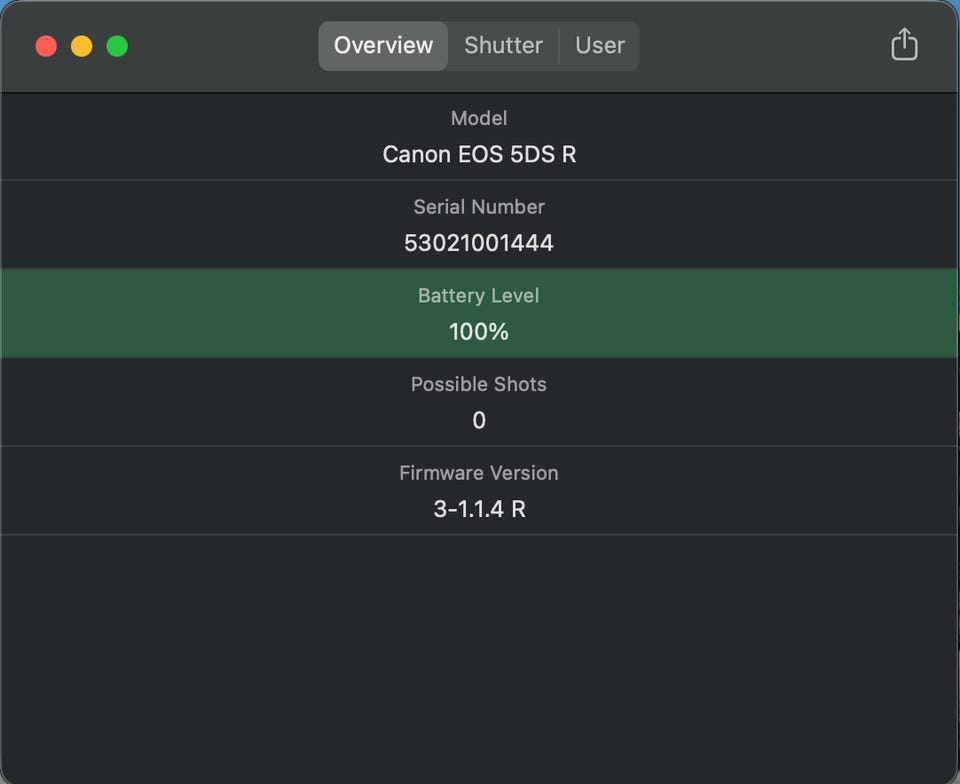Image resolution: width=960 pixels, height=784 pixels.
Task: Click the green fullscreen button
Action: point(117,46)
